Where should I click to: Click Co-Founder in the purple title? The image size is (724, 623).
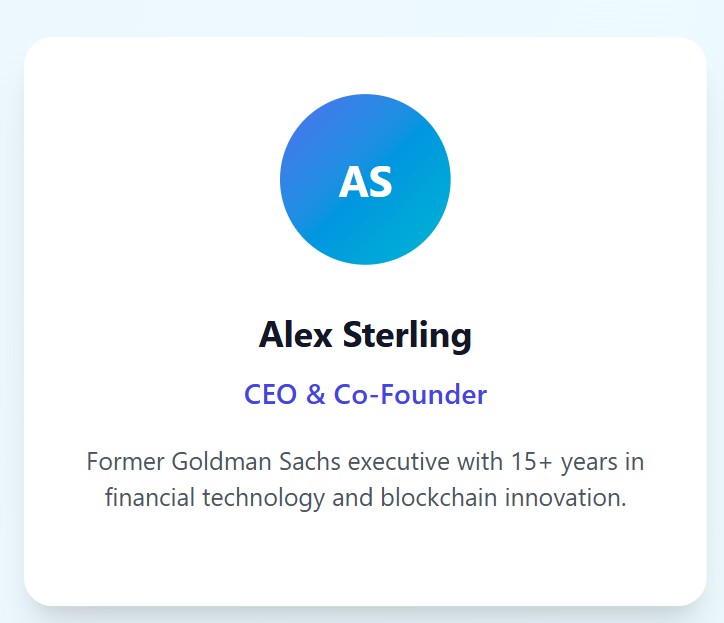pos(410,394)
